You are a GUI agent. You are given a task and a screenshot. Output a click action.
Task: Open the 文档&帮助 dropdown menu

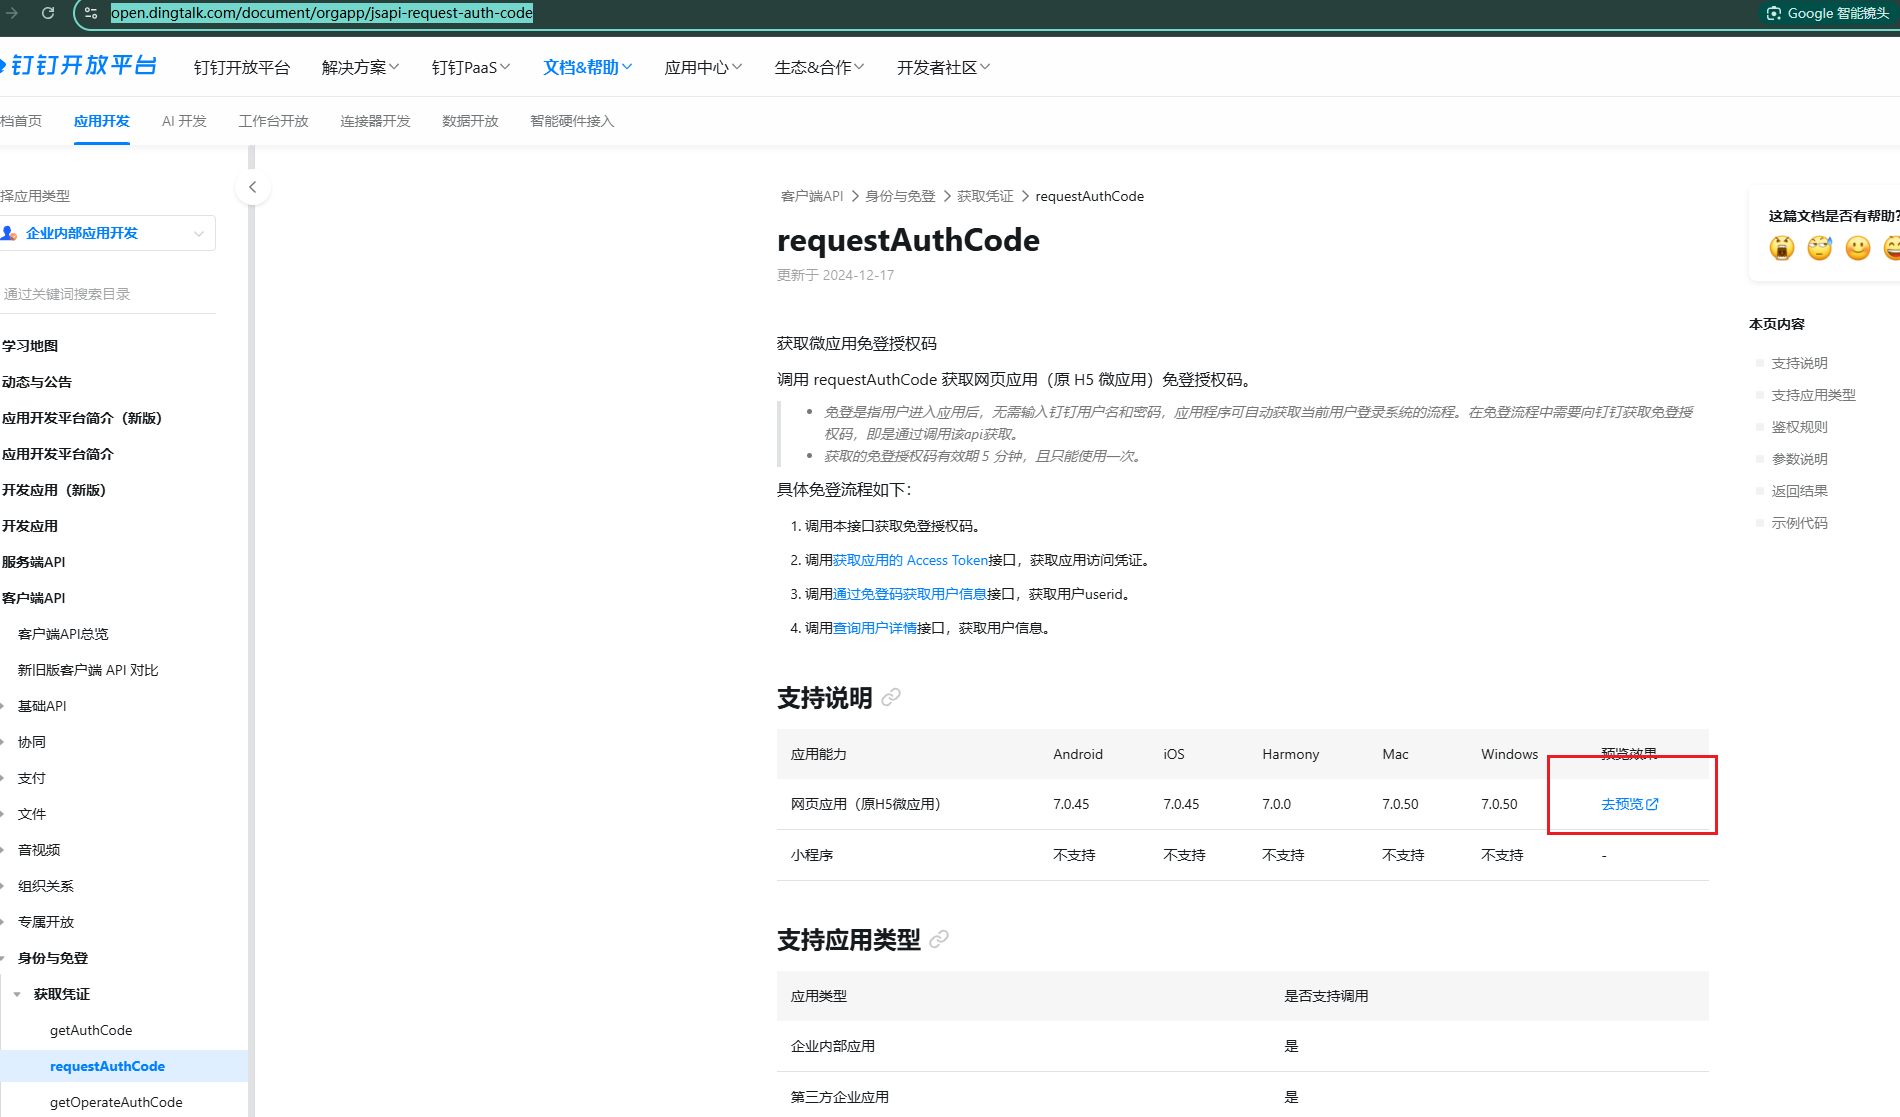(588, 67)
